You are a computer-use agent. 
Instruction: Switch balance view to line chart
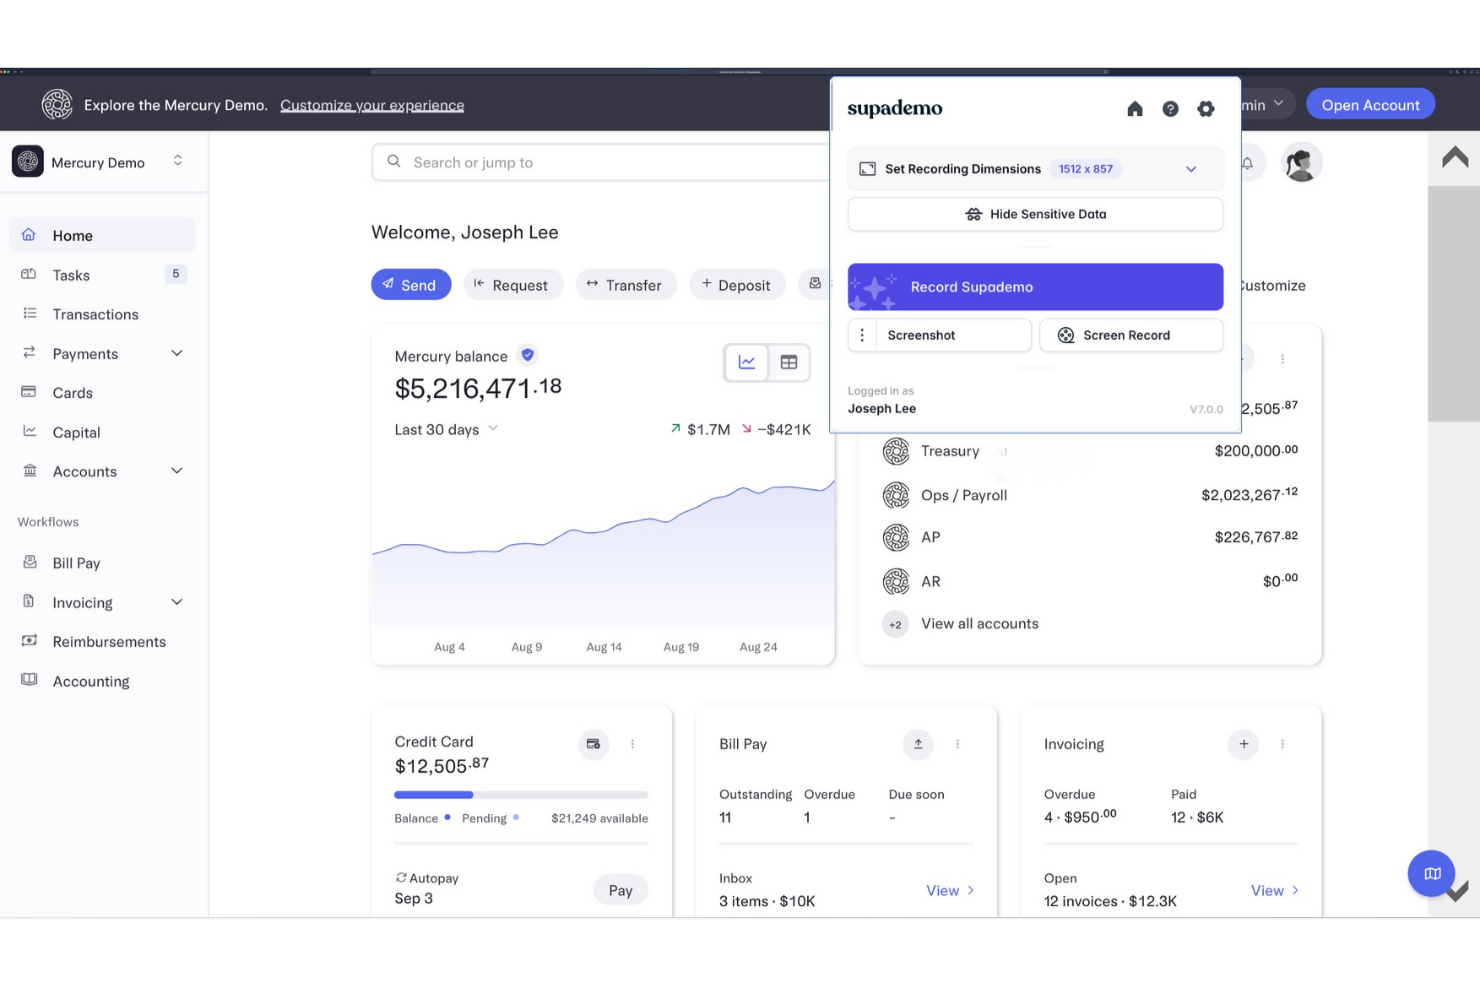click(746, 362)
